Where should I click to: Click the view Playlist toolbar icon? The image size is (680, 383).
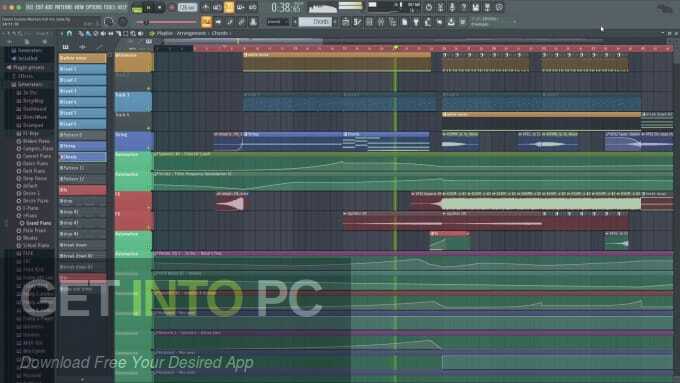[x=346, y=22]
